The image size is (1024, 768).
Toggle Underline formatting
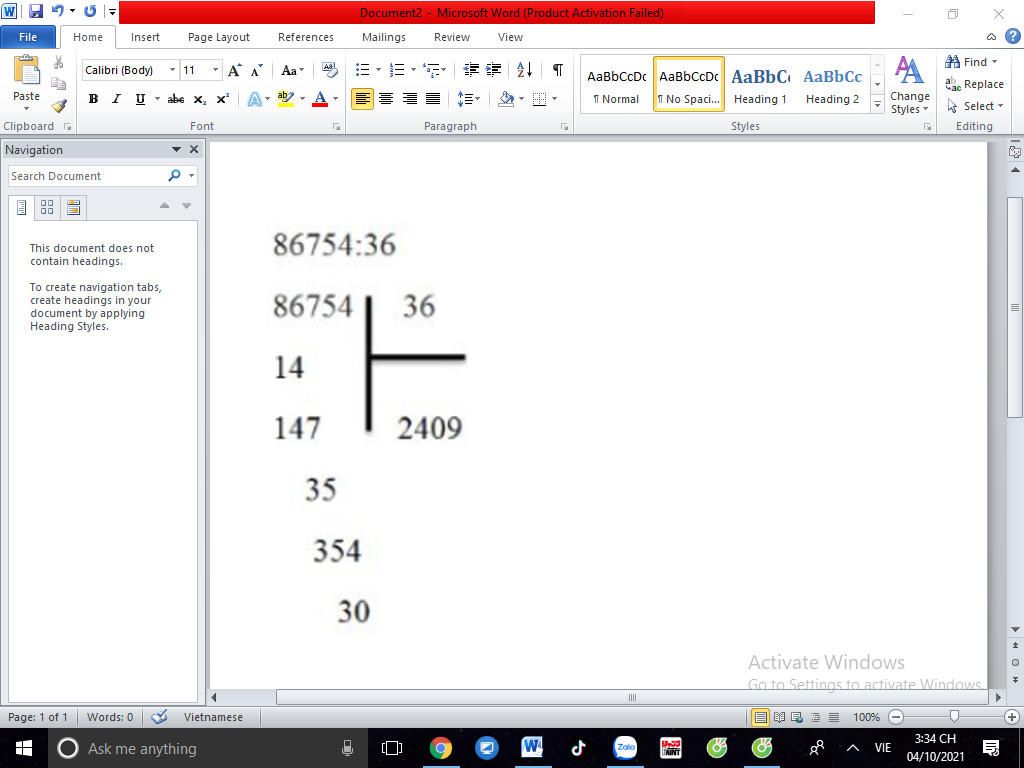pyautogui.click(x=140, y=99)
